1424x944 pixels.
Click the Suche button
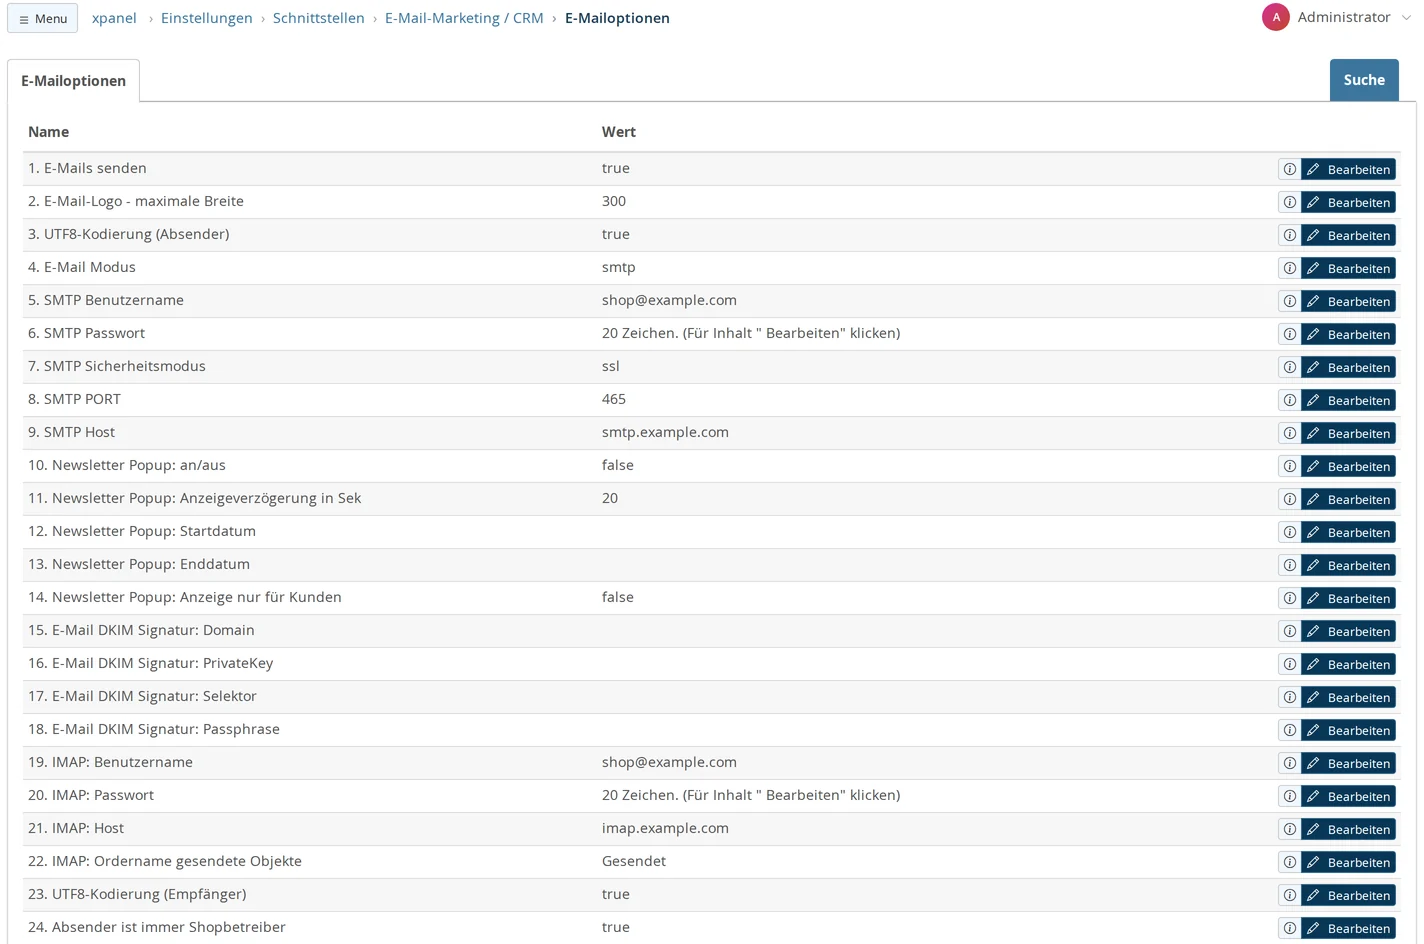coord(1364,80)
